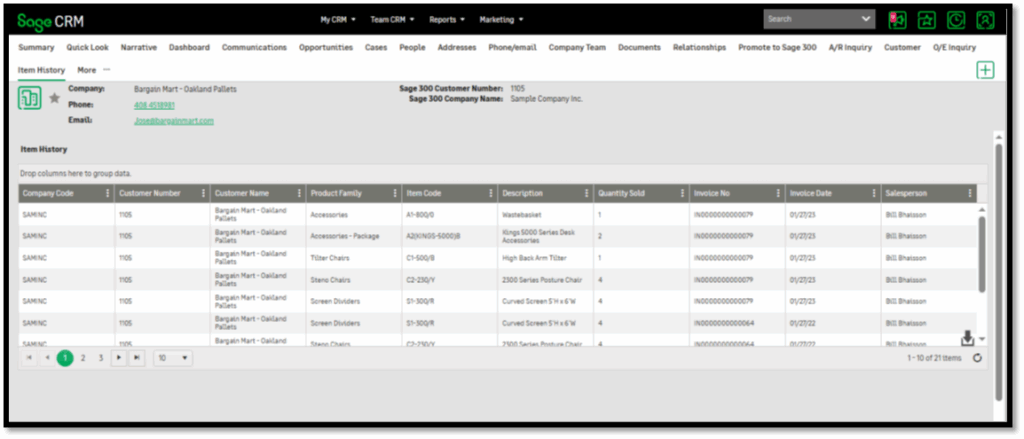This screenshot has width=1024, height=439.
Task: Expand the My CRM menu
Action: [338, 20]
